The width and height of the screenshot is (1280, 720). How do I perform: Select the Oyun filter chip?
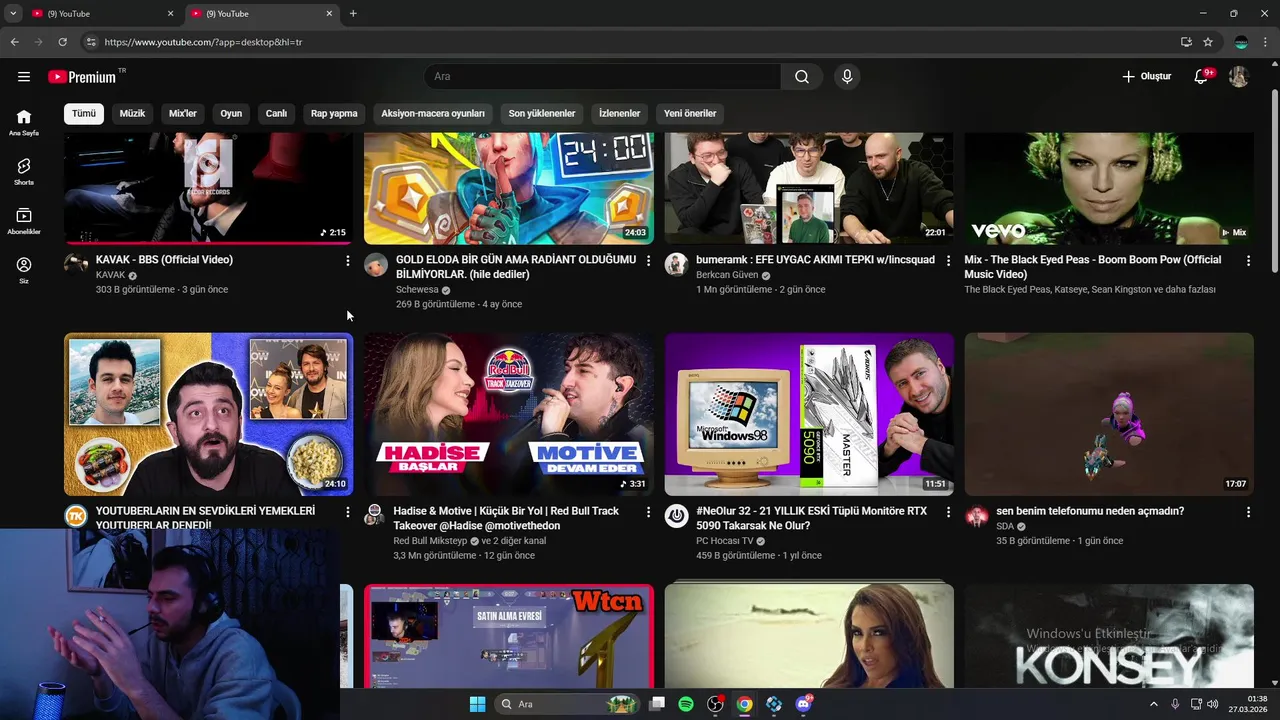(231, 113)
